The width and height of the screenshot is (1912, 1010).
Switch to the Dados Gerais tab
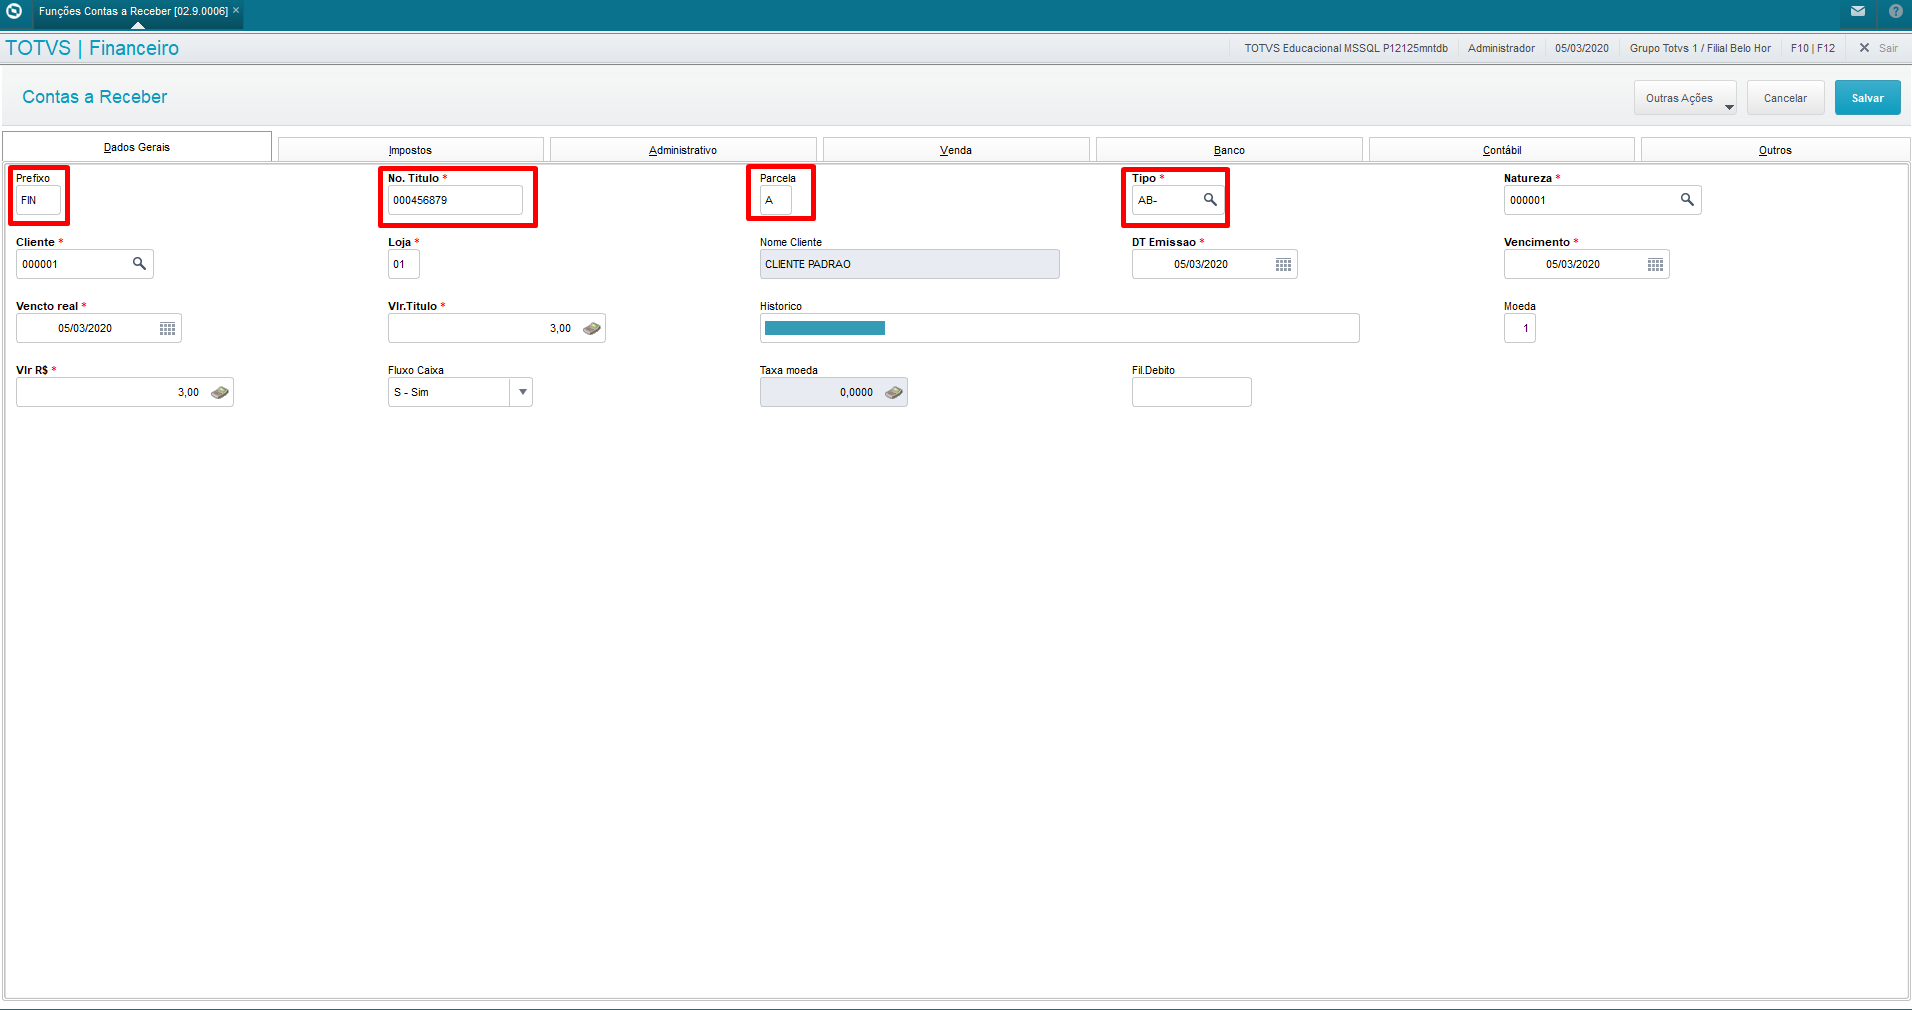click(137, 147)
